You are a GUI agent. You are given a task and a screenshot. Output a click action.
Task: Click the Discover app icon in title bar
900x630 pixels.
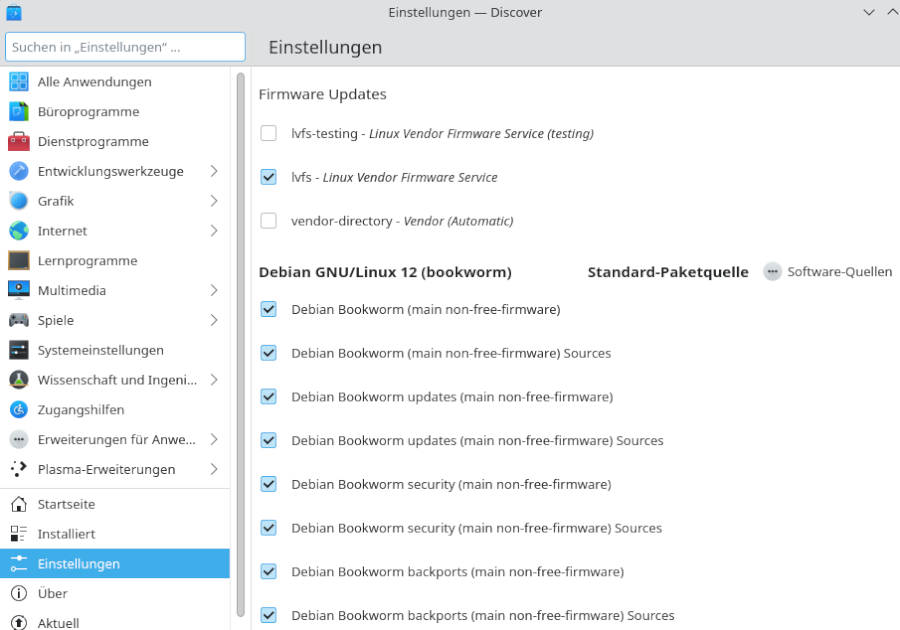[14, 12]
